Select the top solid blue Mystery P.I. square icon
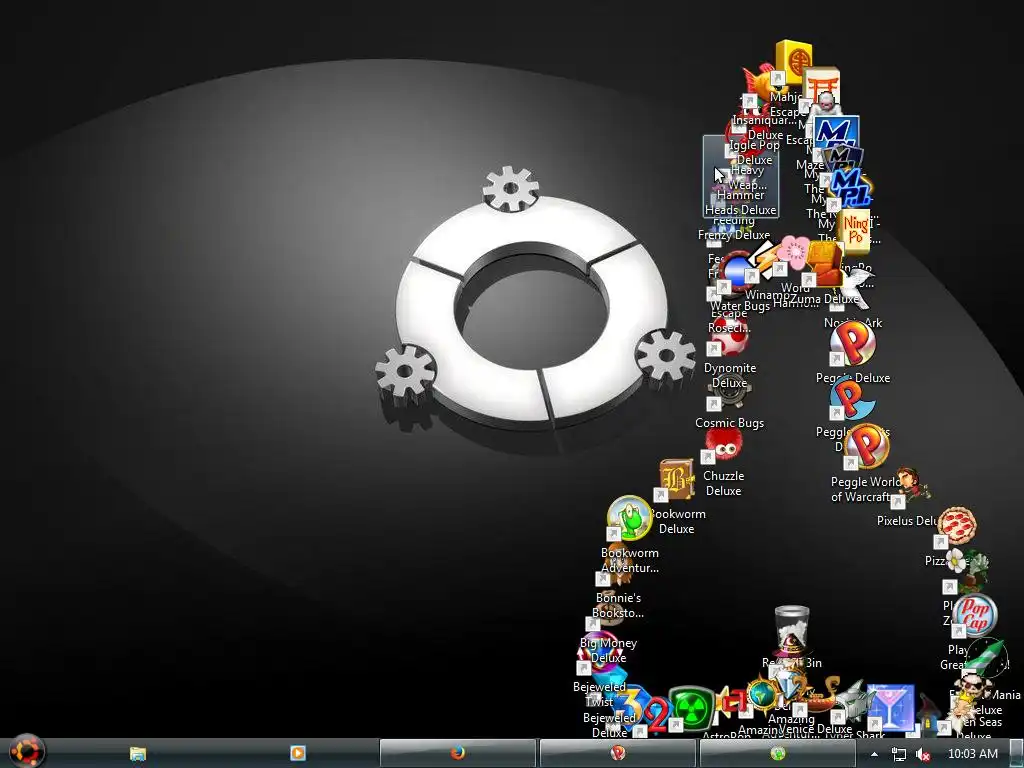The image size is (1024, 768). 837,132
